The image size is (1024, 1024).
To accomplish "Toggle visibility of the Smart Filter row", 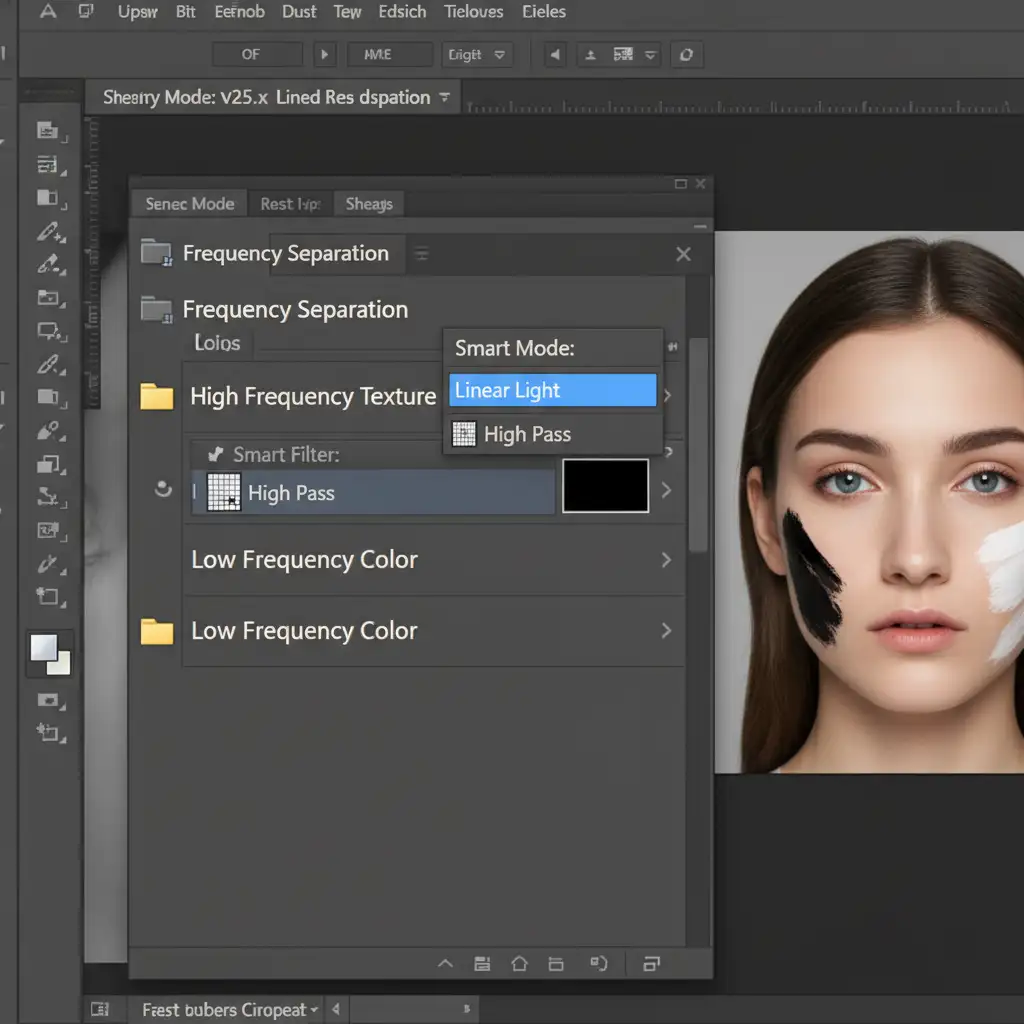I will 162,490.
